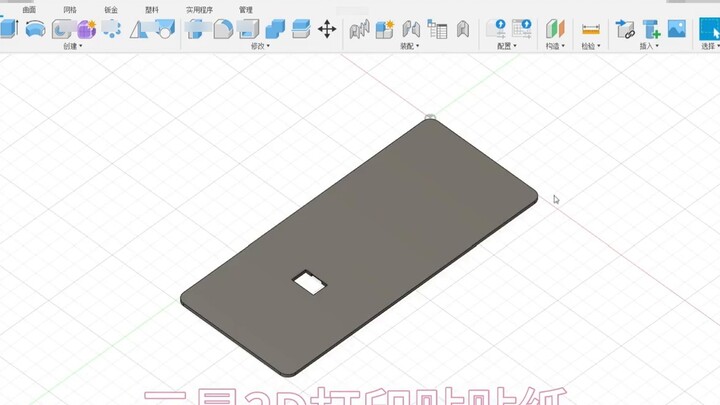Expand the 插入 dropdown
The height and width of the screenshot is (405, 720).
[x=649, y=46]
